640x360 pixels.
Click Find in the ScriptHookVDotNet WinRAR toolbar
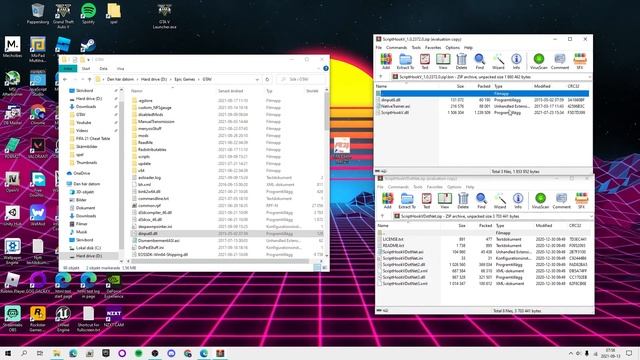coord(481,200)
